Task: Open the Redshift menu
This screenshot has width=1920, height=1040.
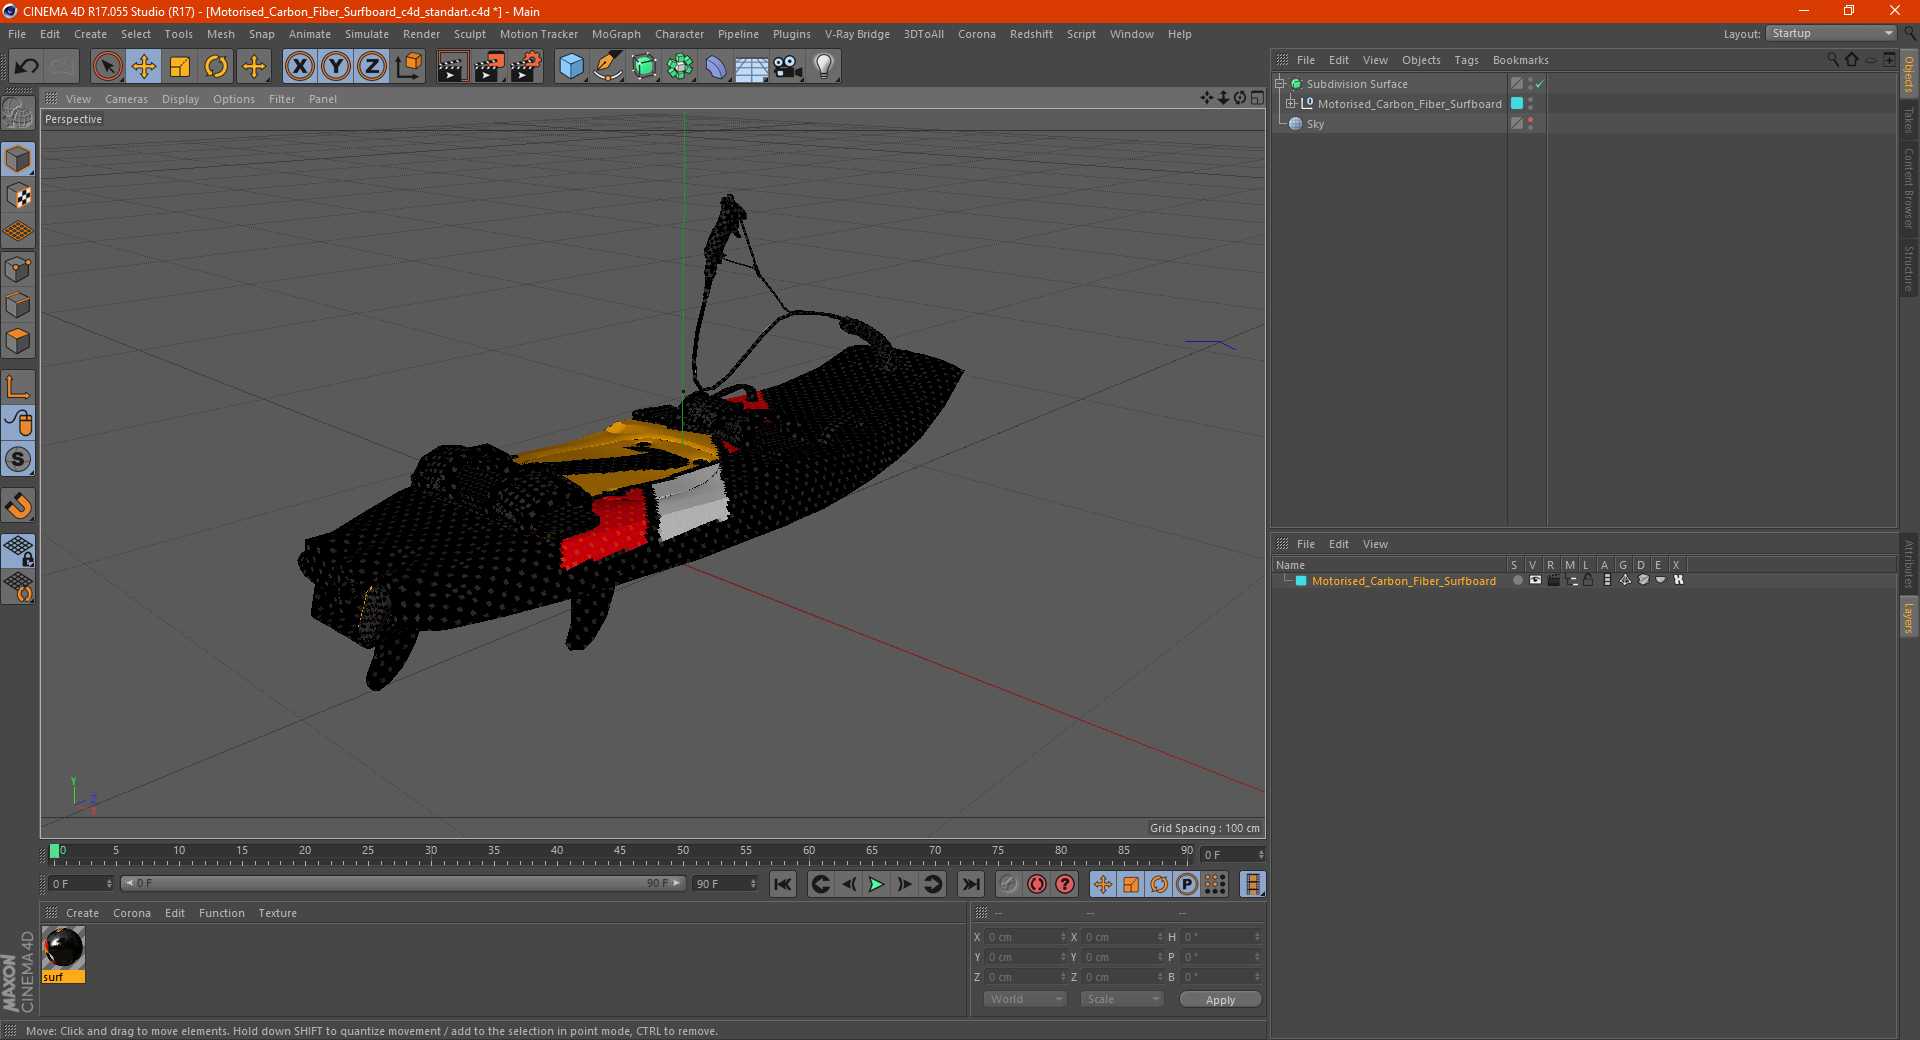Action: point(1031,34)
